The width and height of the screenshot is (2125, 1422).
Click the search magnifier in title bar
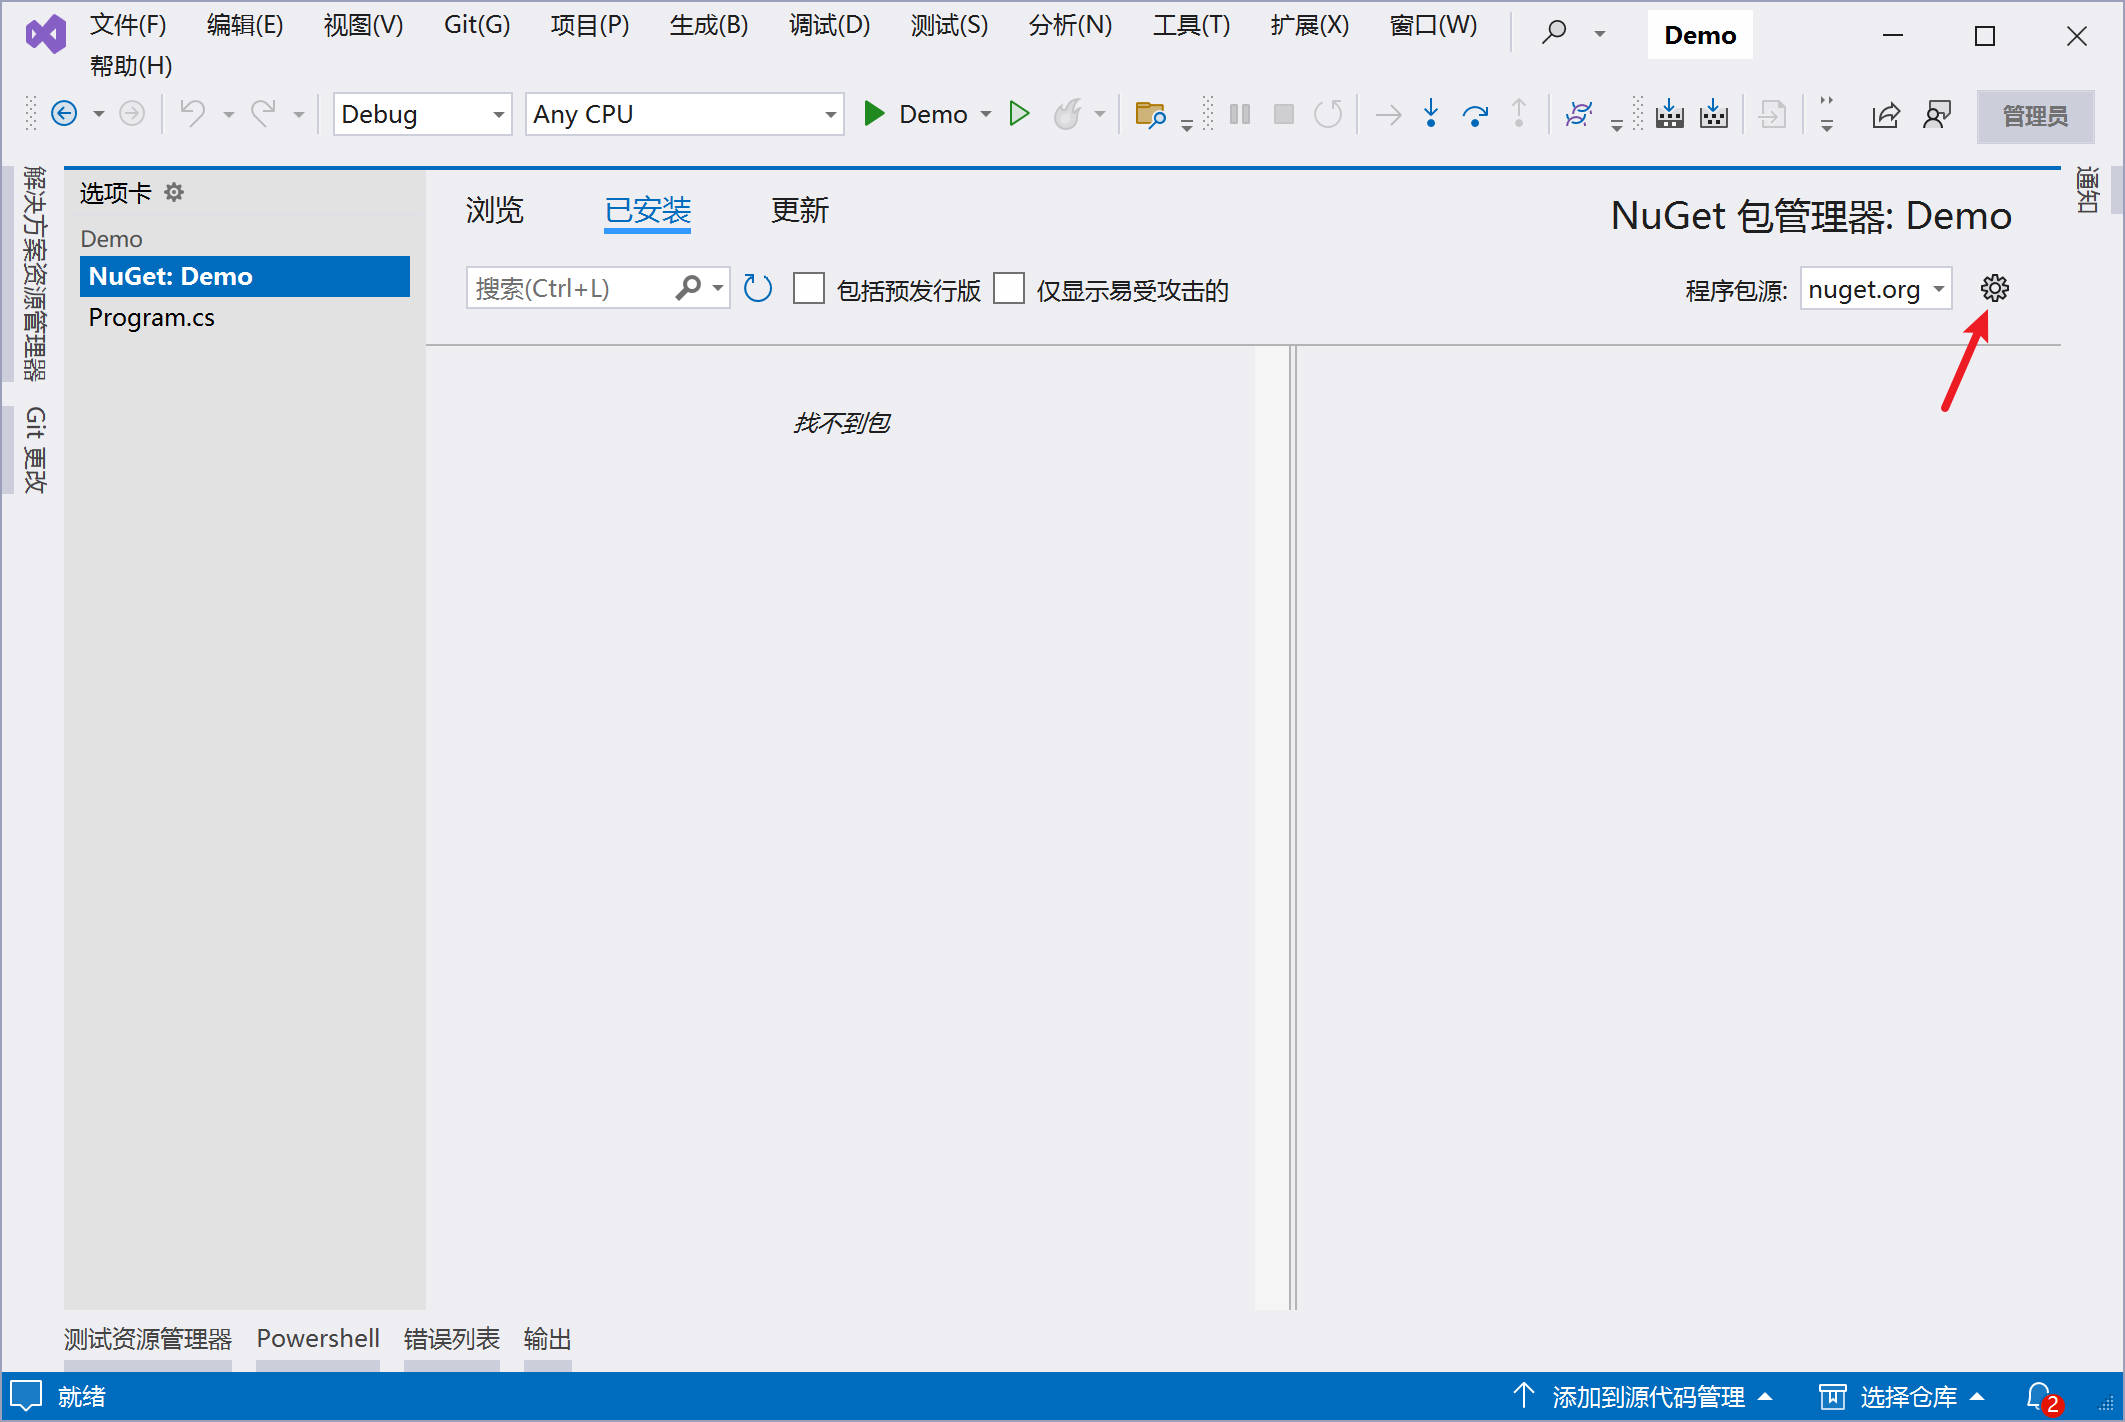[1554, 33]
